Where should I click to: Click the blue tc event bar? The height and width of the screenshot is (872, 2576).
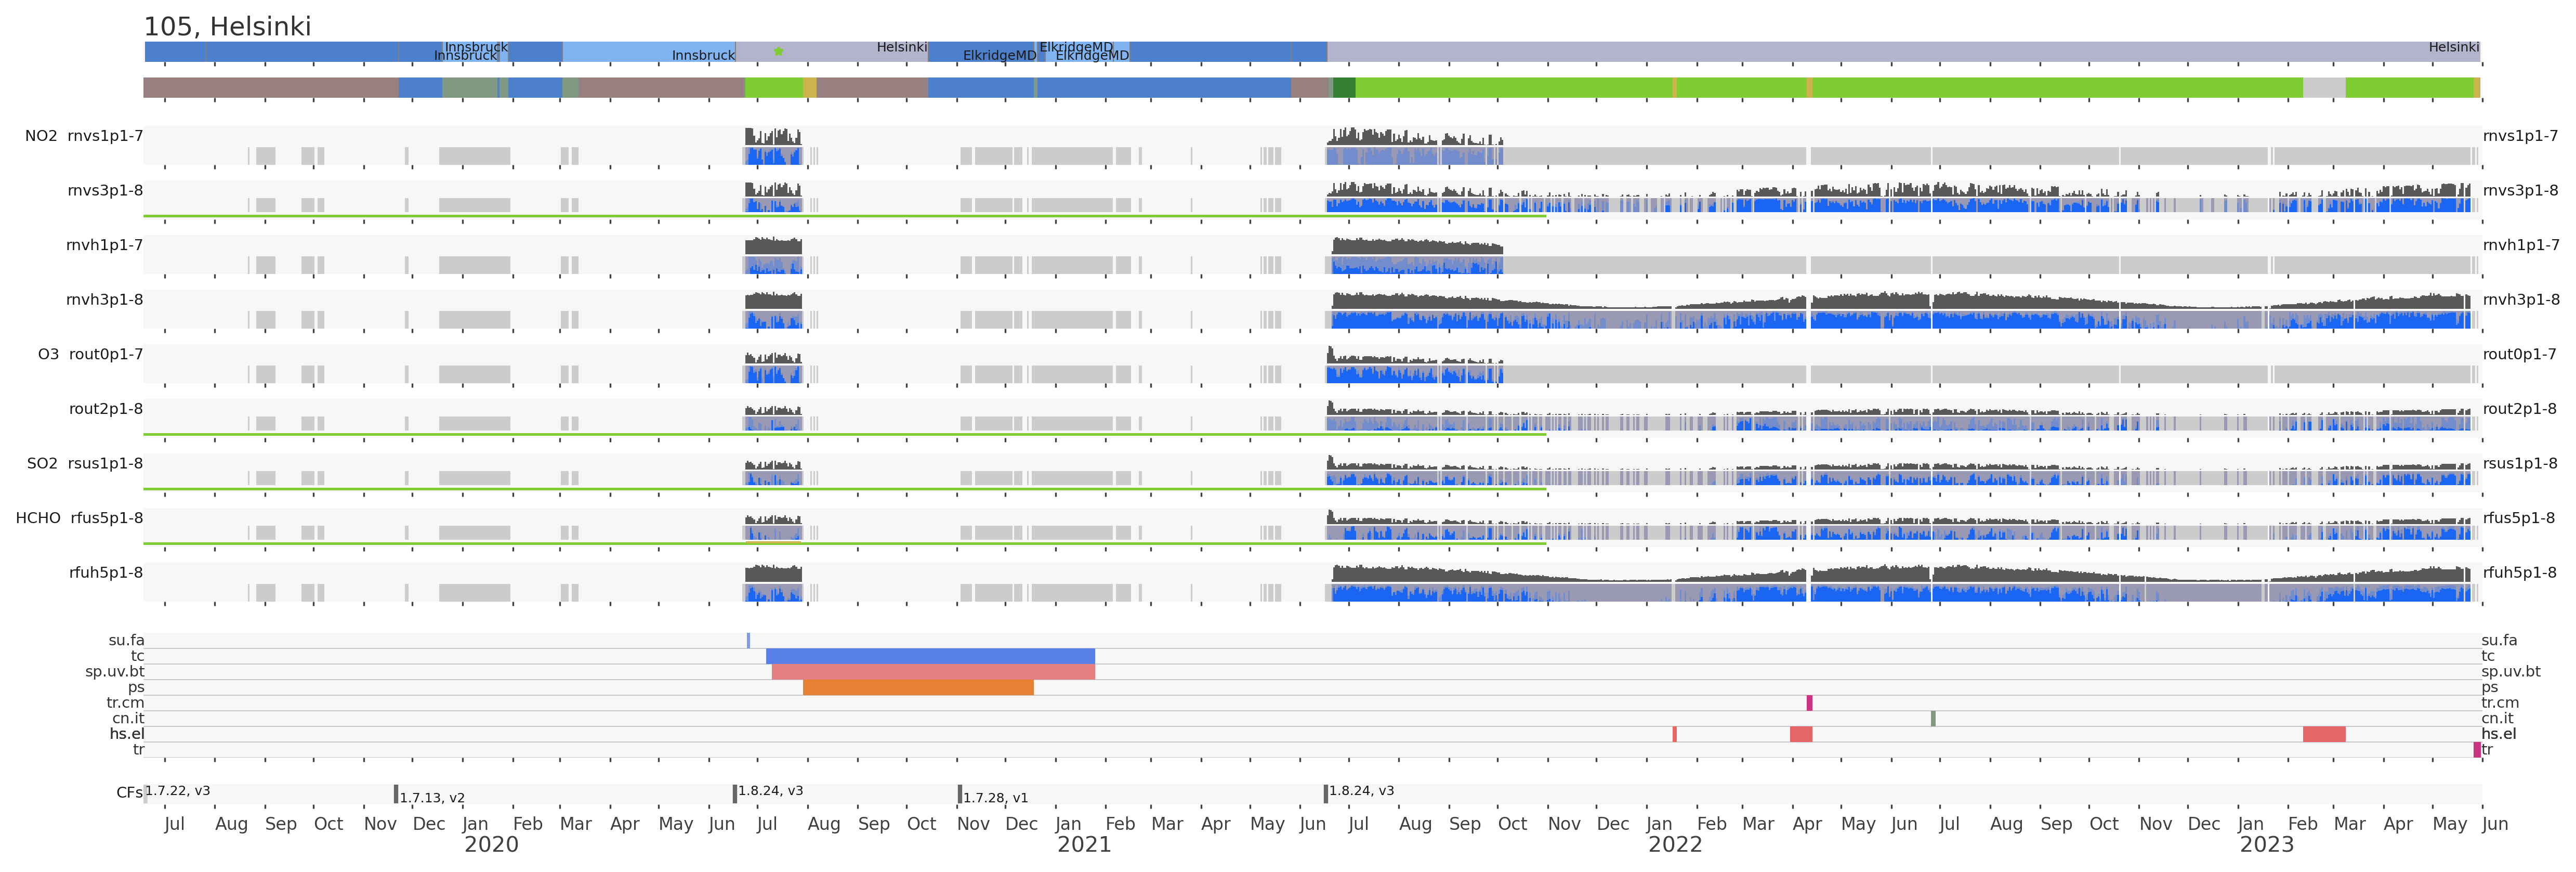[x=930, y=656]
